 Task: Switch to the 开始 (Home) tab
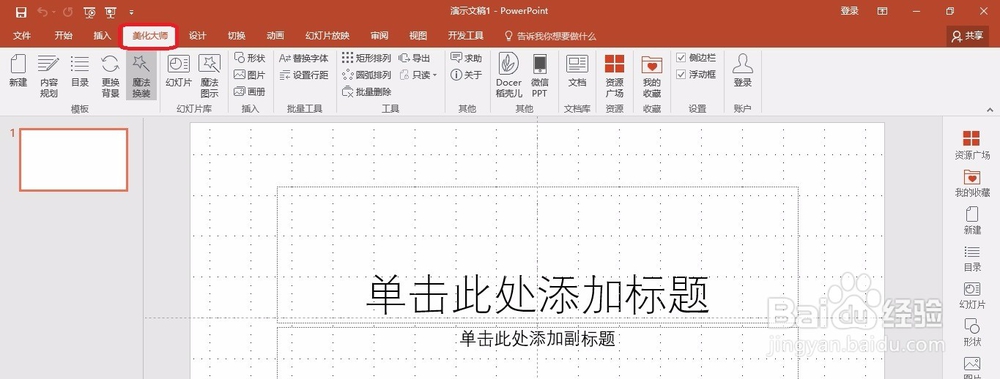pyautogui.click(x=63, y=36)
